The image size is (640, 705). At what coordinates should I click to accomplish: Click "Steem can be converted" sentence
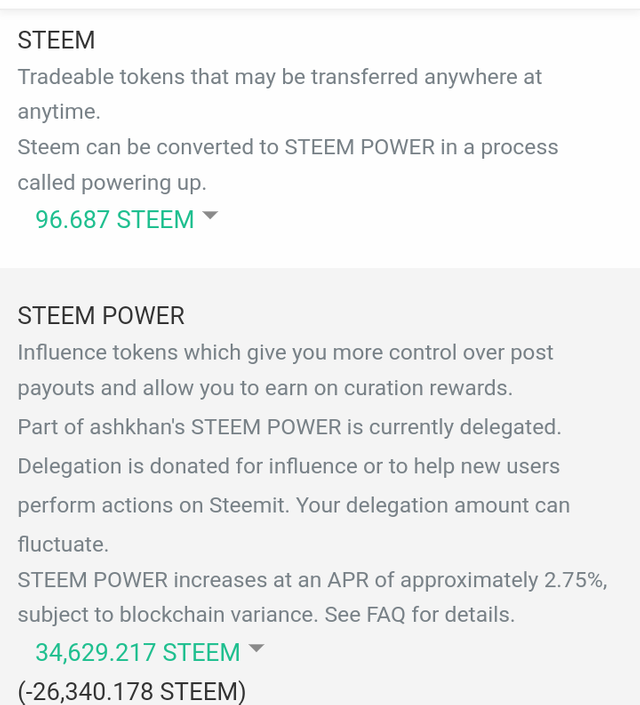pos(287,147)
